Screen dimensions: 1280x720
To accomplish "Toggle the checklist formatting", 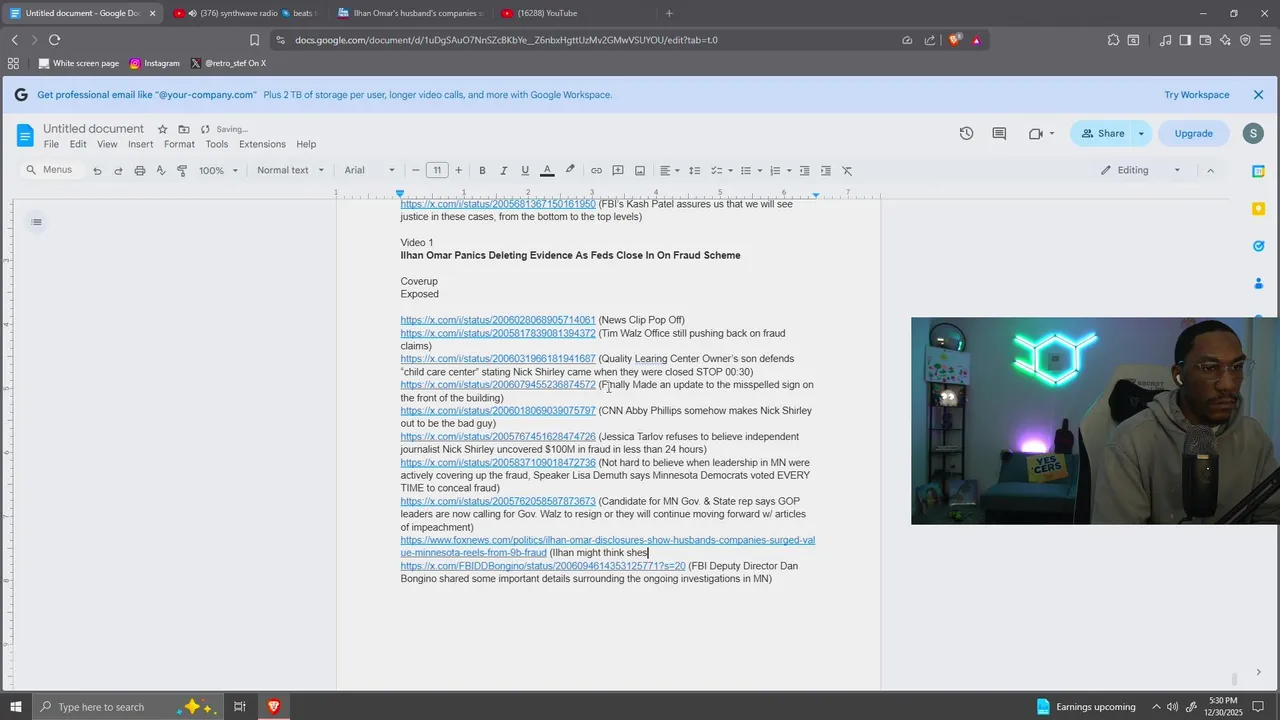I will [716, 171].
